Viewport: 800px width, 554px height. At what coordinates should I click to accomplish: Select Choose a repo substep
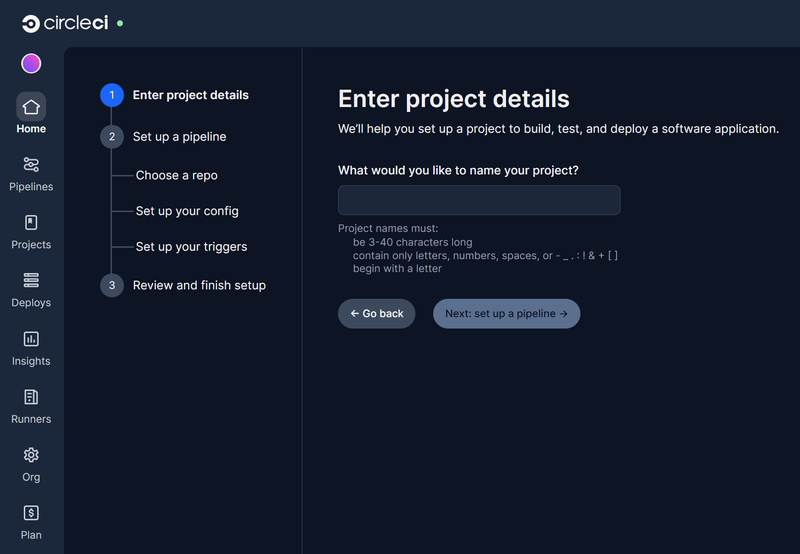click(x=176, y=175)
